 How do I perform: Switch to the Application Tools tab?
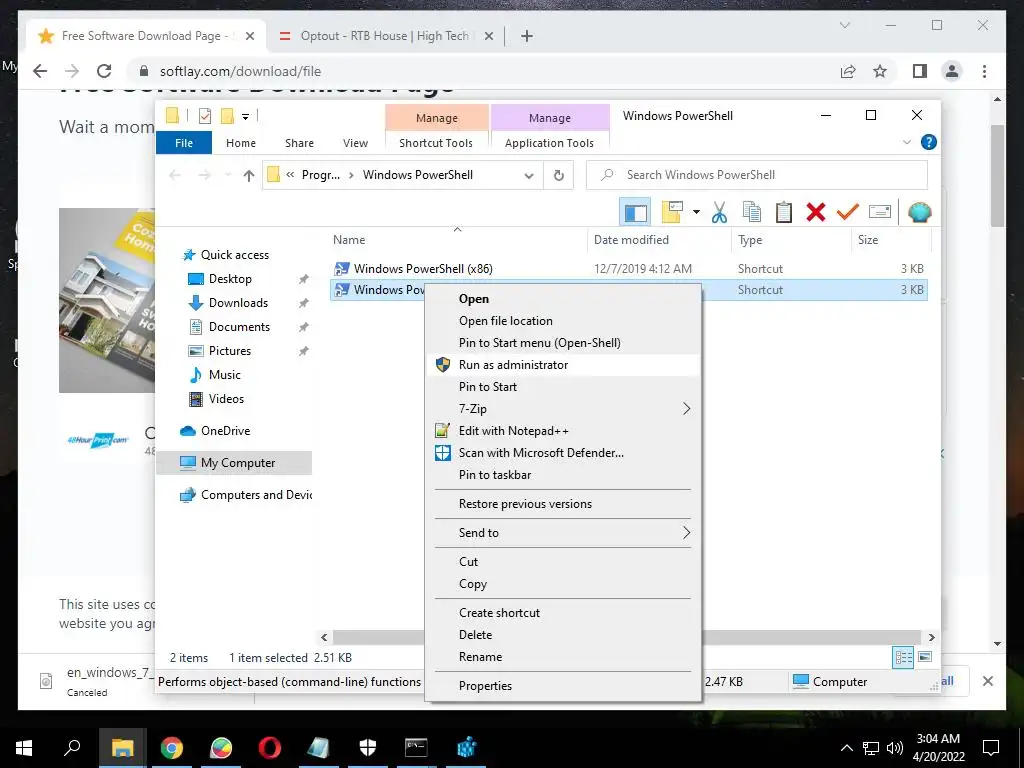click(x=549, y=143)
